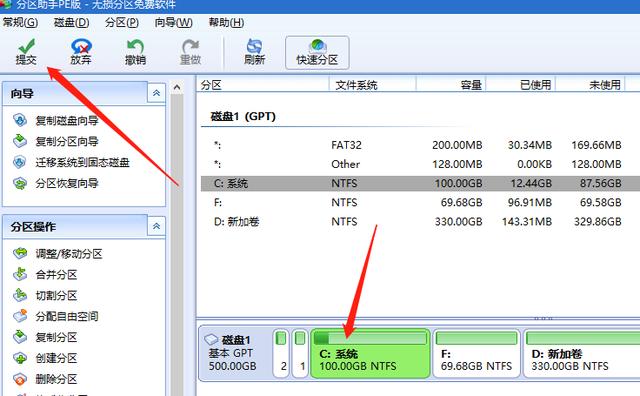This screenshot has height=396, width=640.
Task: Click the 分区恢复向导 icon
Action: coord(20,183)
